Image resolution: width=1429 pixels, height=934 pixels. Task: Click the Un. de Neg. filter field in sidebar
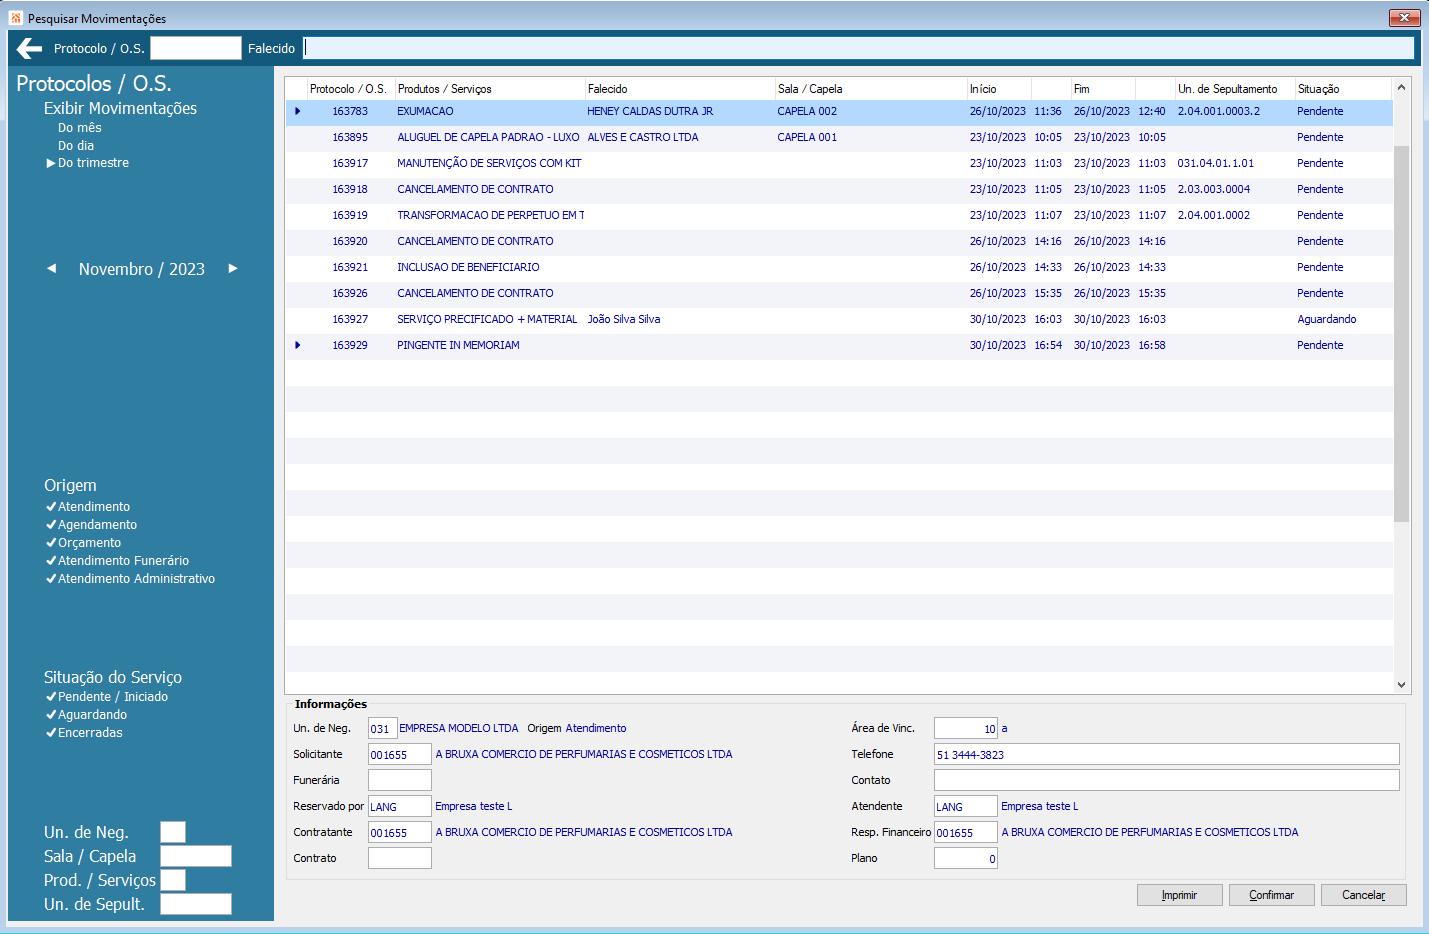tap(173, 832)
